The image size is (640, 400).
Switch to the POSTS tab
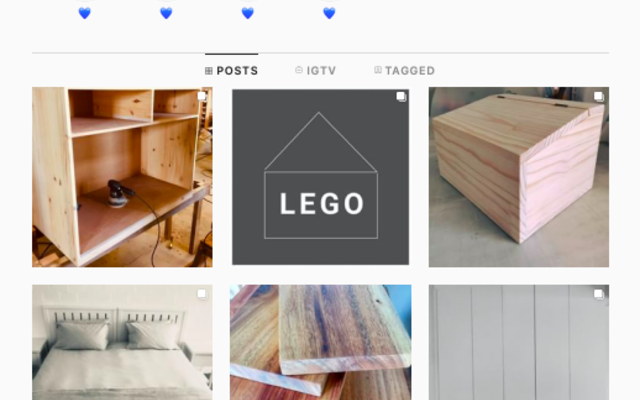click(231, 71)
